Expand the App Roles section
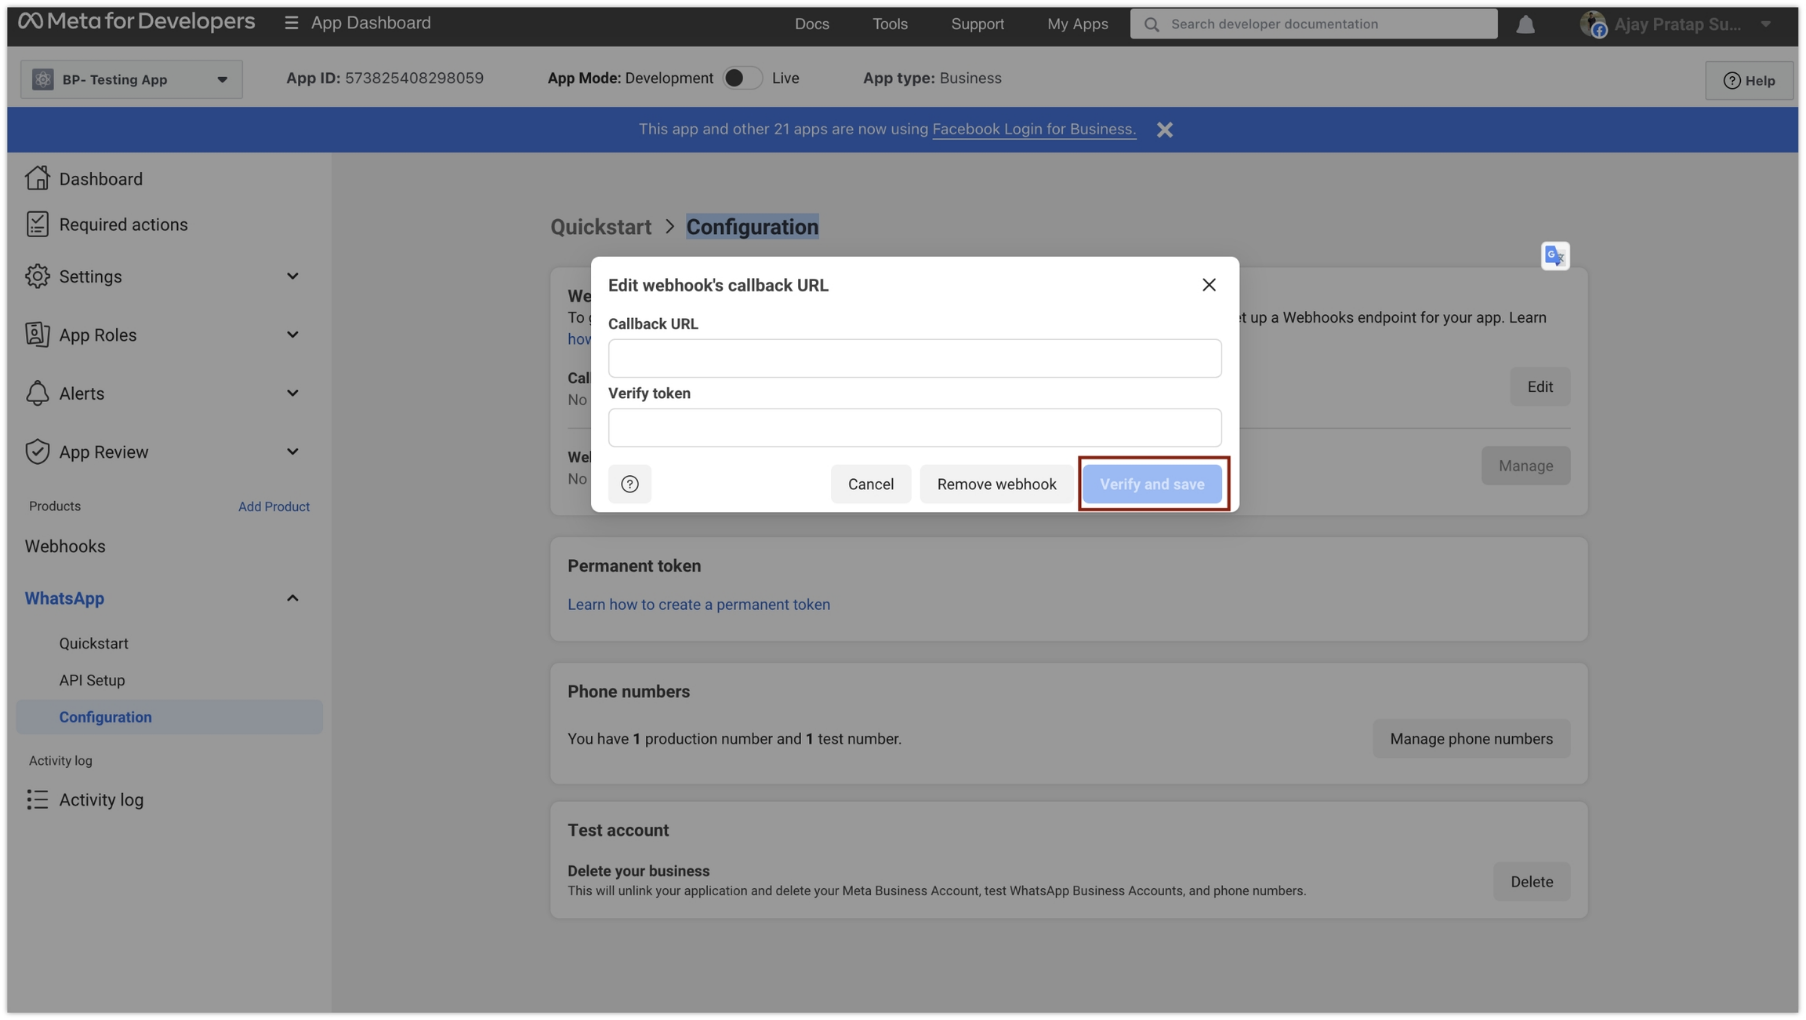 (x=292, y=335)
